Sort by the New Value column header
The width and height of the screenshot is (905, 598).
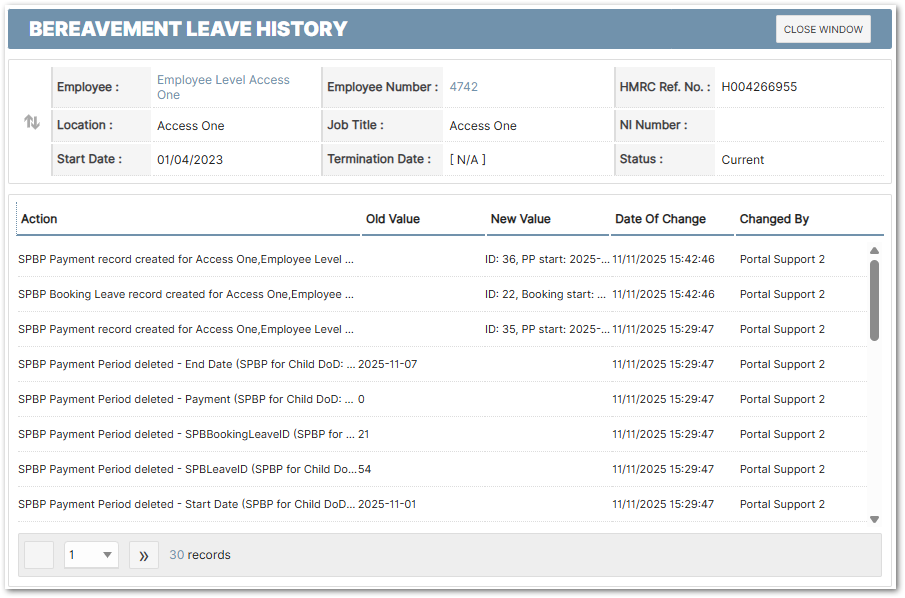pyautogui.click(x=520, y=219)
